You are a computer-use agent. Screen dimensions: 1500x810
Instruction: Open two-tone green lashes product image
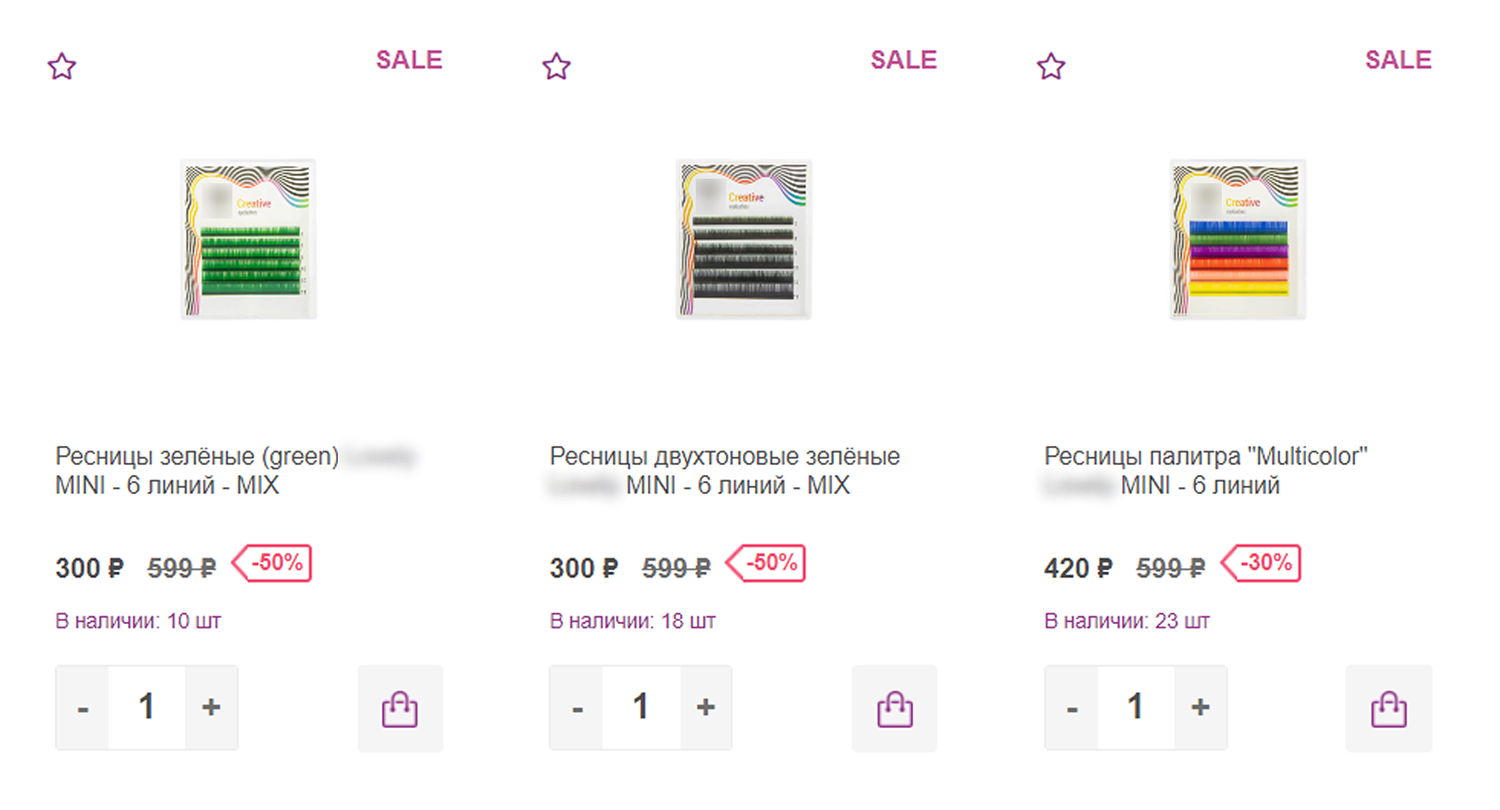tap(743, 239)
